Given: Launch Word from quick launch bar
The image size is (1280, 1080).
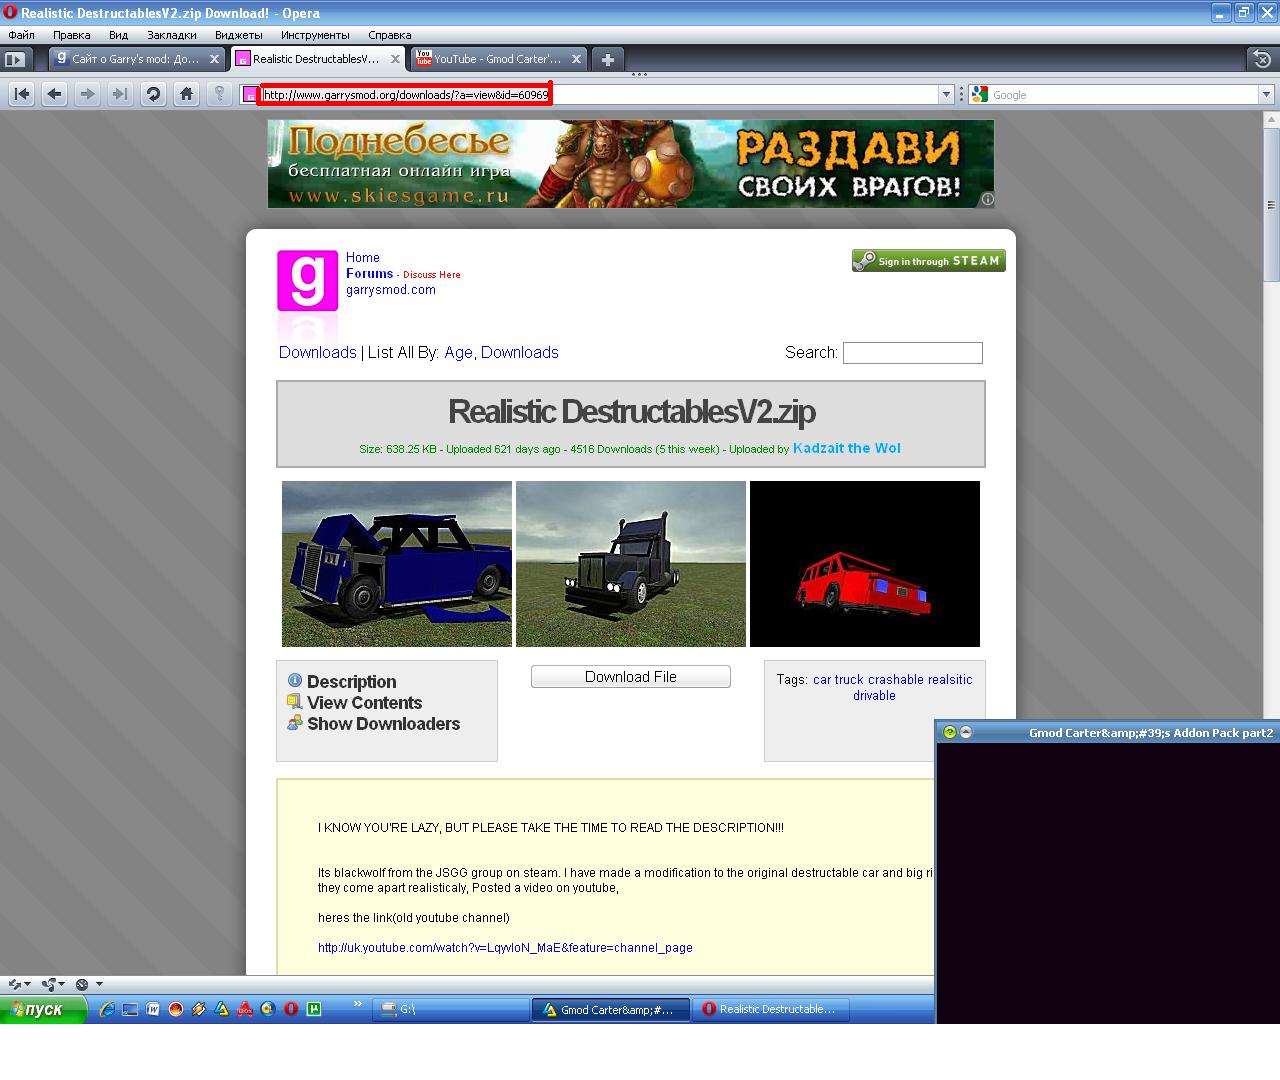Looking at the screenshot, I should pos(153,1009).
